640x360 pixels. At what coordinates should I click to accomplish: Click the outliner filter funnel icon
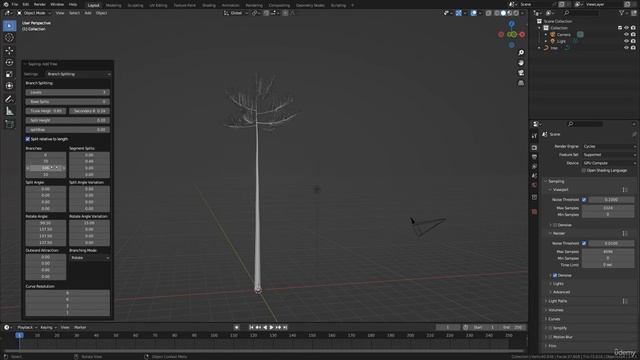point(622,13)
